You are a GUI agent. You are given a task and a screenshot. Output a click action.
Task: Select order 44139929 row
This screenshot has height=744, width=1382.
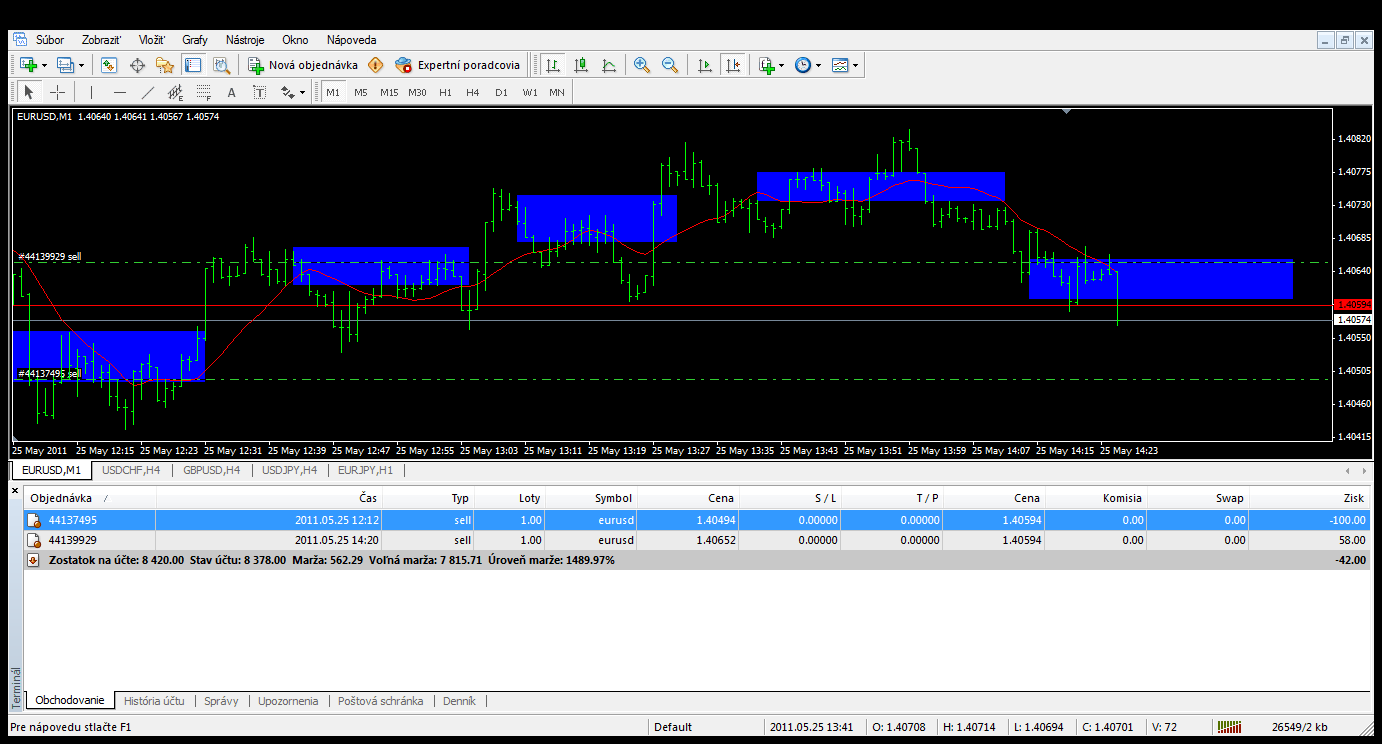(x=696, y=540)
